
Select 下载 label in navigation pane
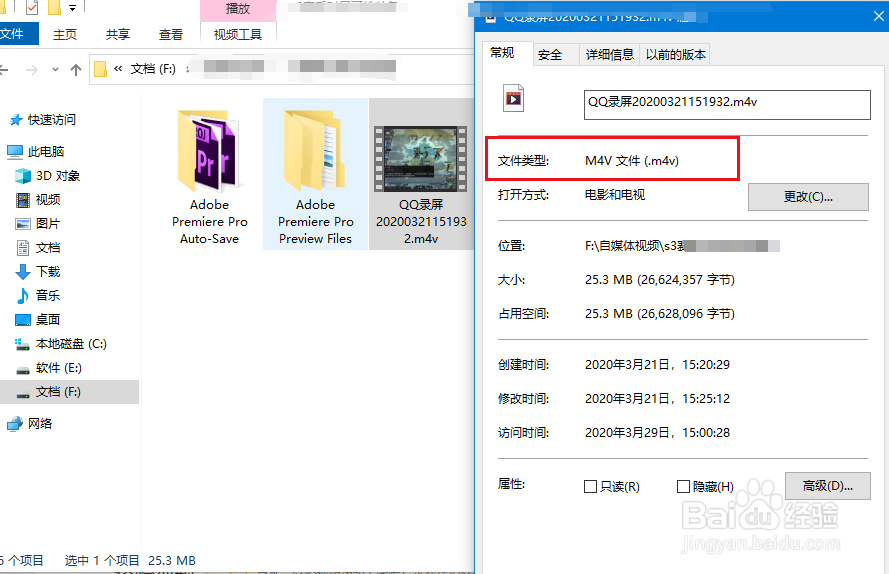coord(48,272)
